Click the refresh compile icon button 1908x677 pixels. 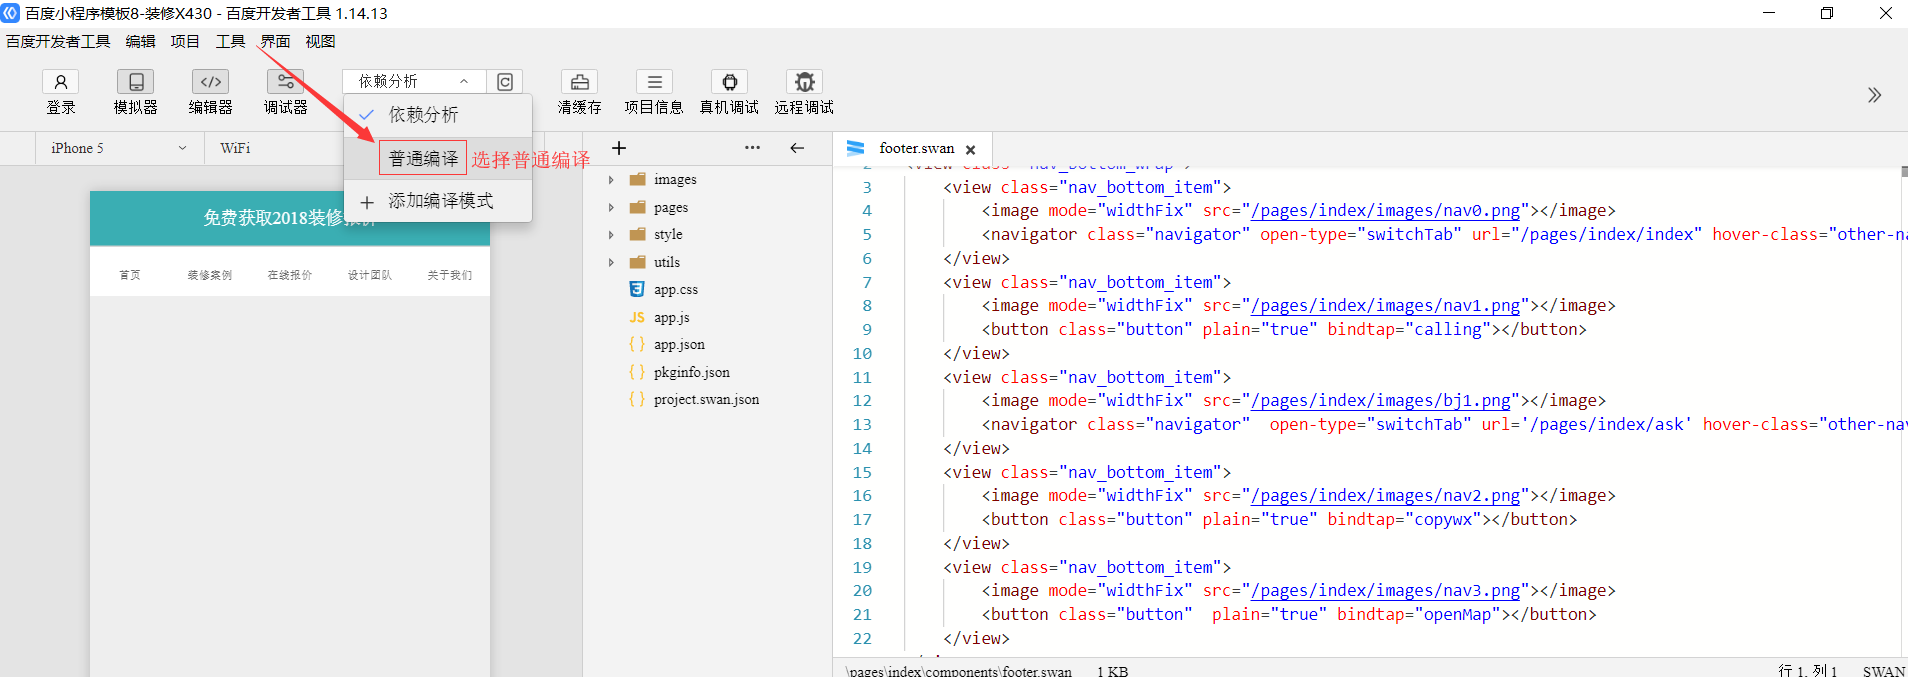pos(505,82)
